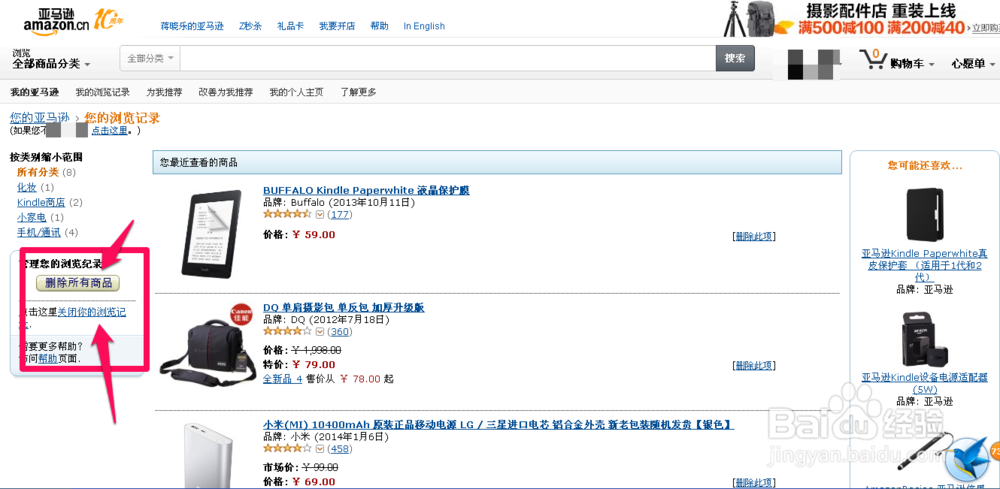Select the 我的亚马逊 tab
This screenshot has height=489, width=1000.
[35, 92]
